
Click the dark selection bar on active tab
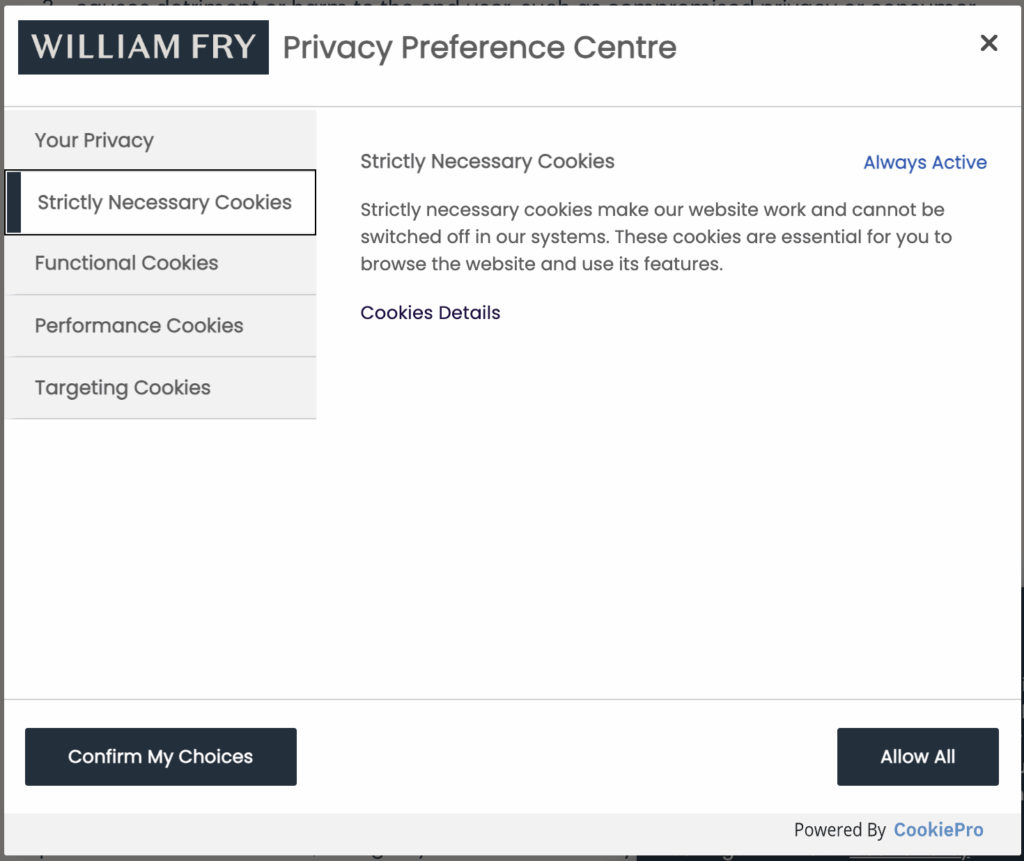13,203
